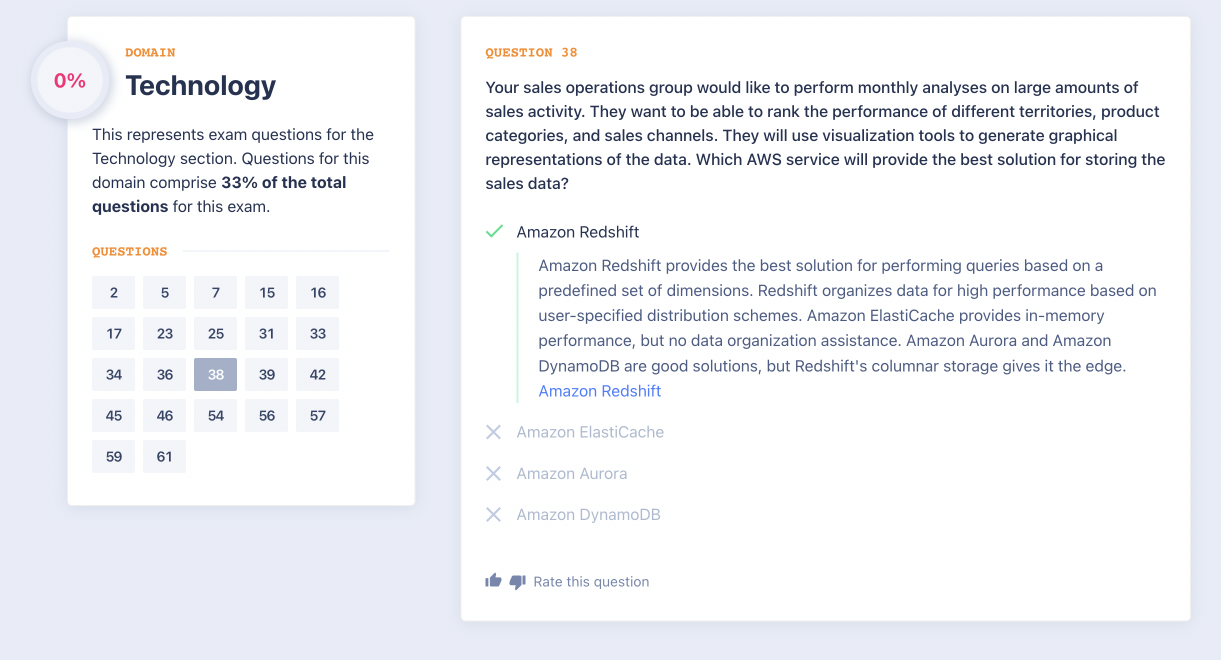Click the thumbs up rating icon
Screen dimensions: 1221x660
493,581
